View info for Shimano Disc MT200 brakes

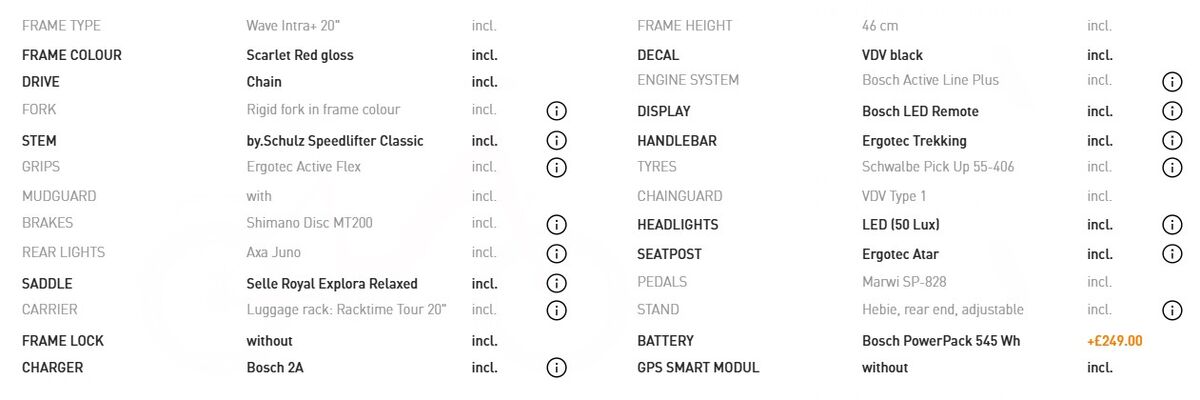[x=557, y=224]
